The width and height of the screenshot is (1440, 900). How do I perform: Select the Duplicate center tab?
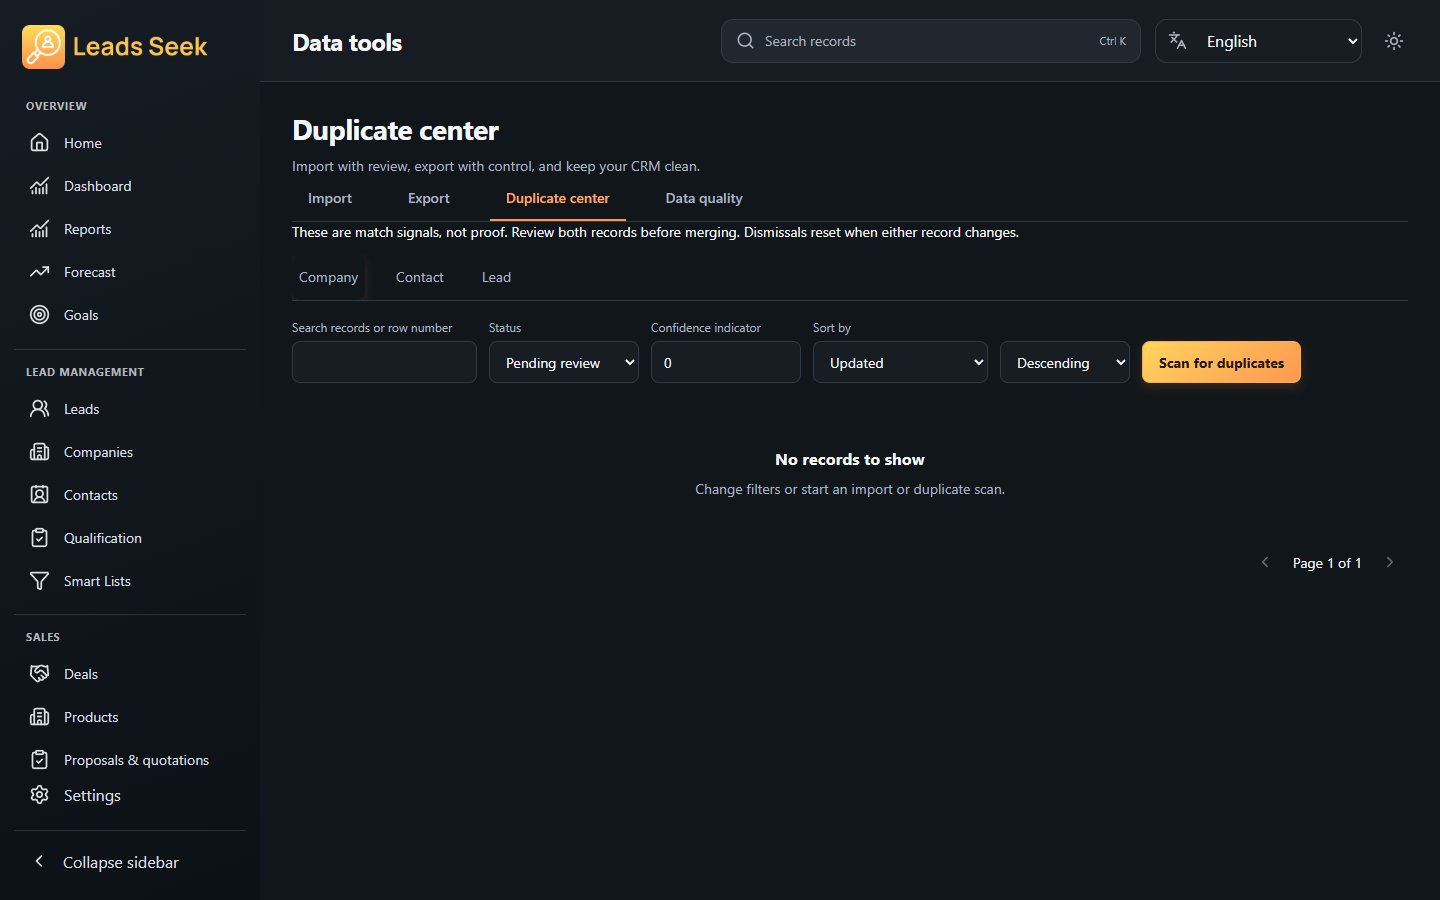point(558,198)
